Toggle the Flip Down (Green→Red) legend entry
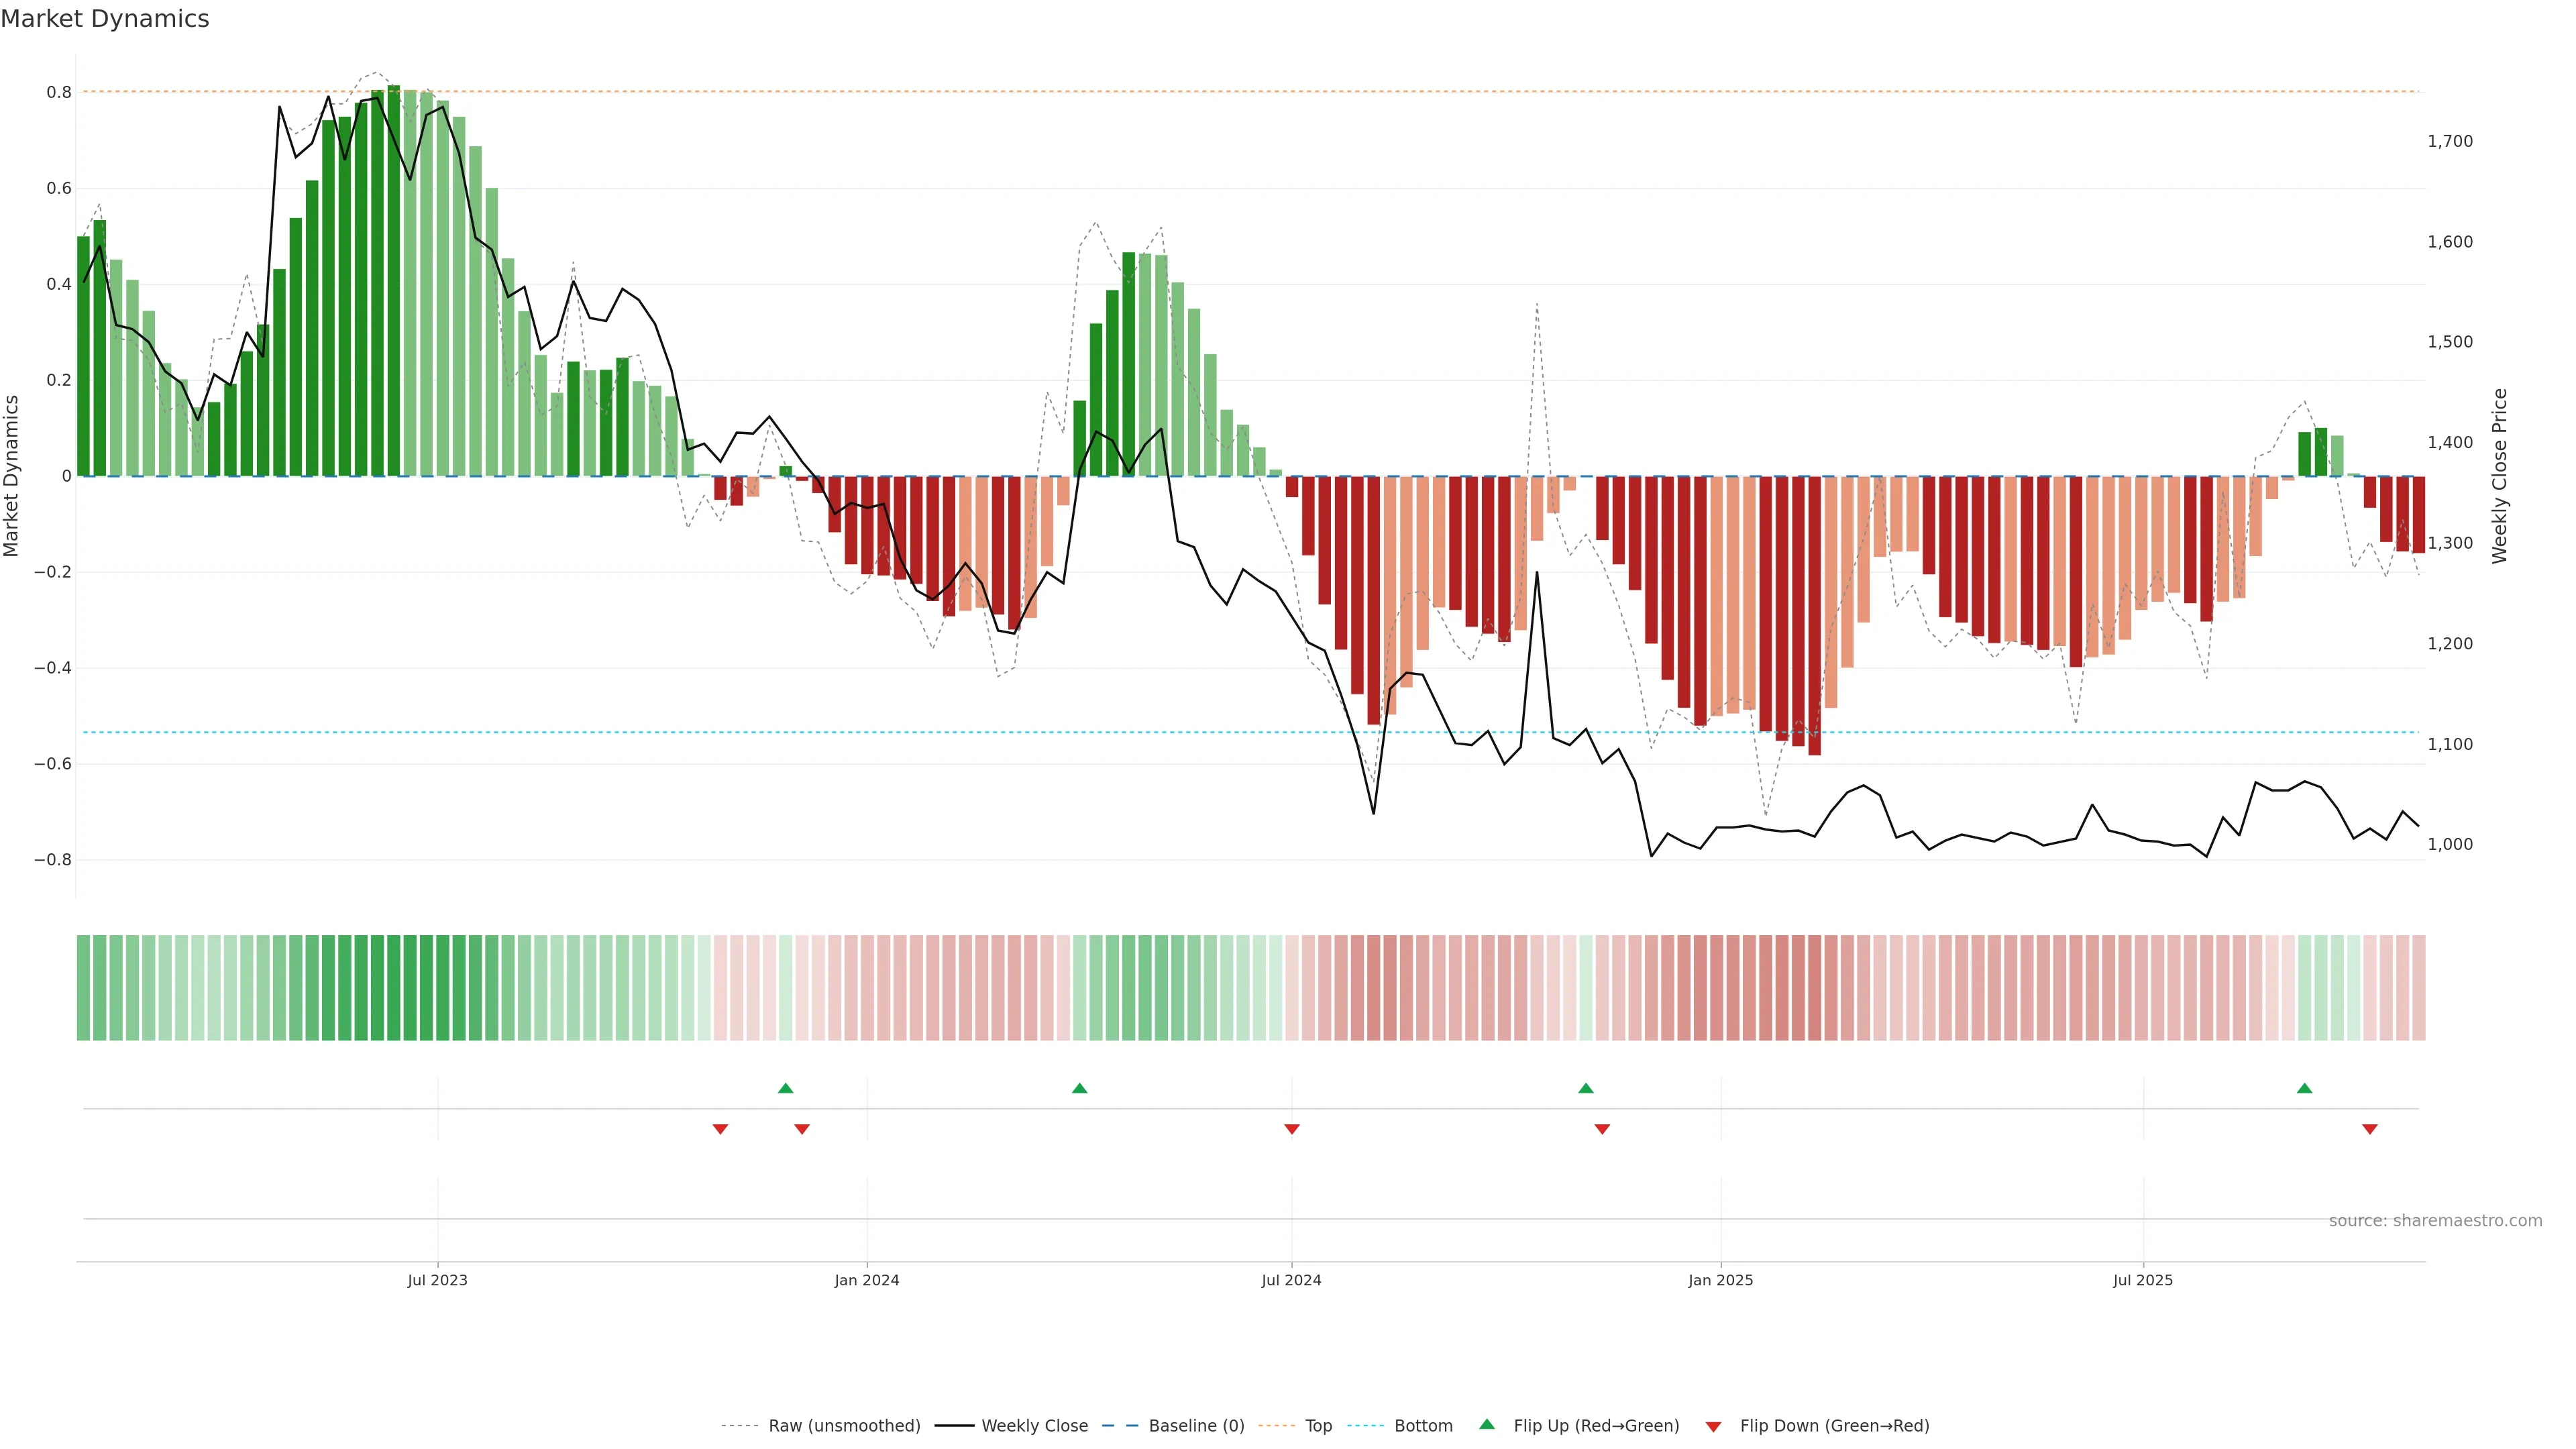This screenshot has height=1449, width=2576. (x=1834, y=1426)
